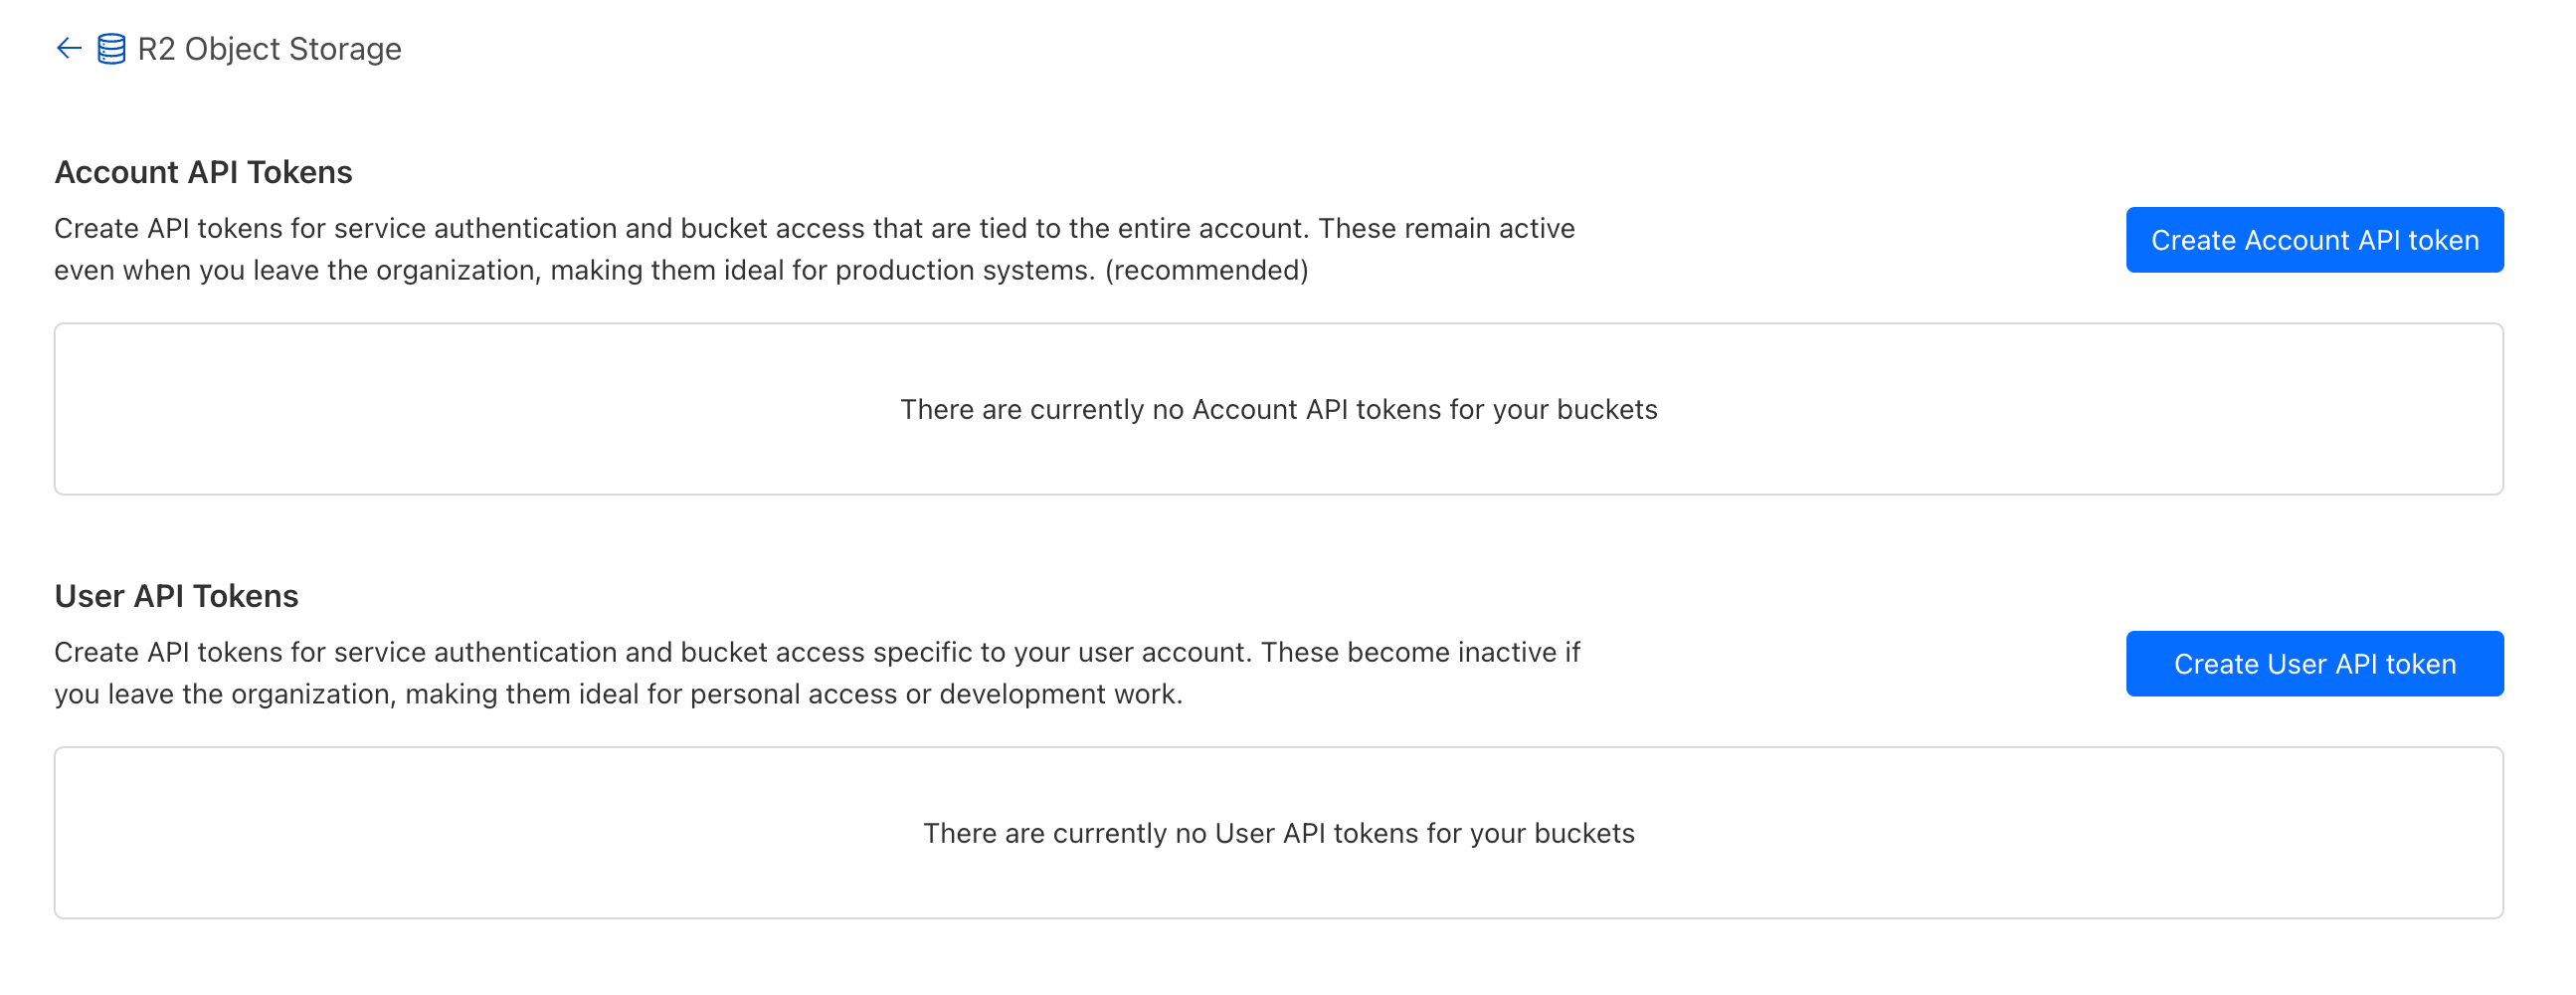Click the "These remain active" text
The height and width of the screenshot is (995, 2576).
tap(1446, 228)
